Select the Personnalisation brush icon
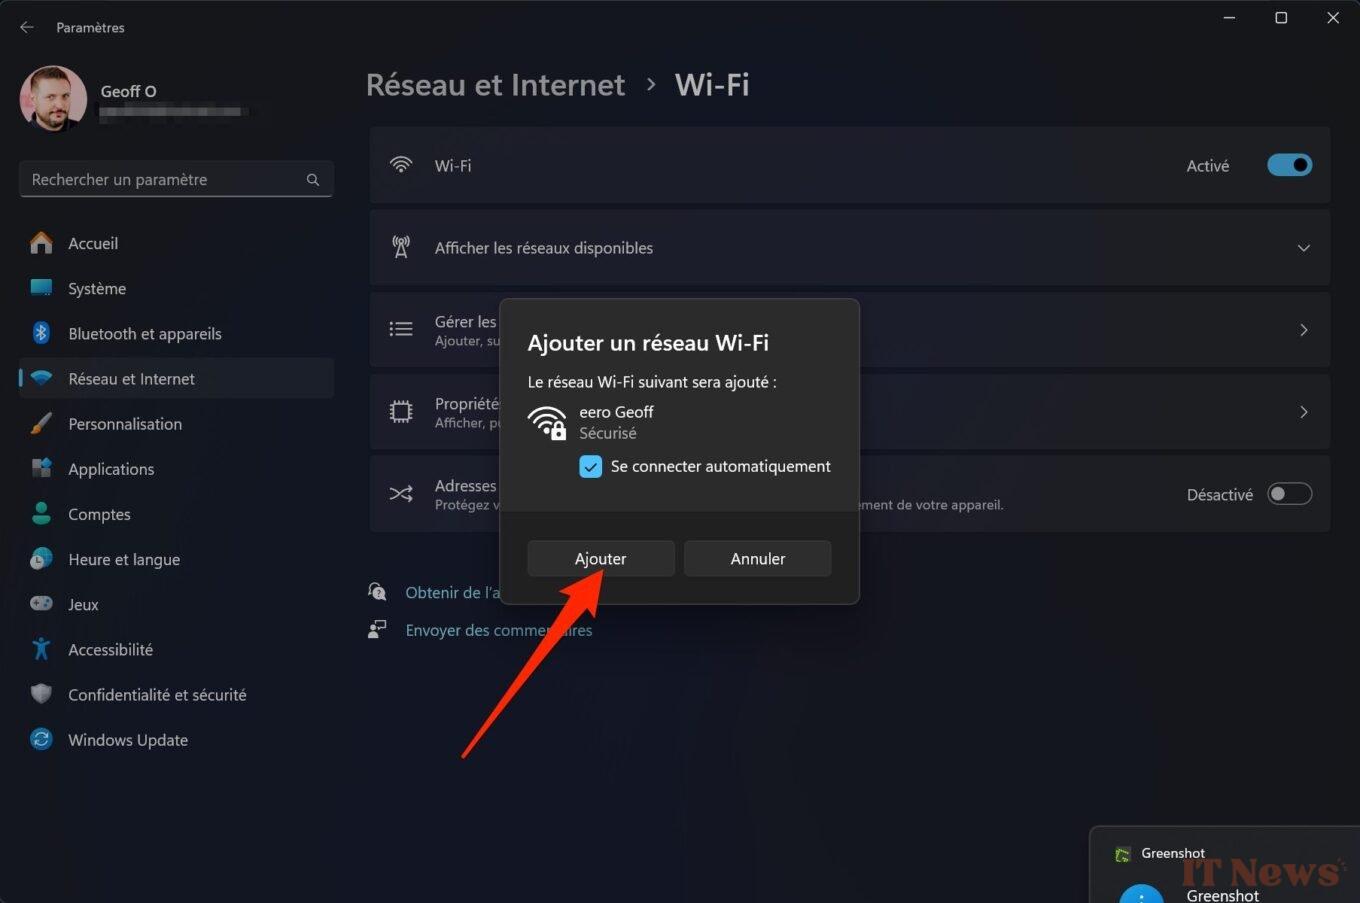 point(41,423)
